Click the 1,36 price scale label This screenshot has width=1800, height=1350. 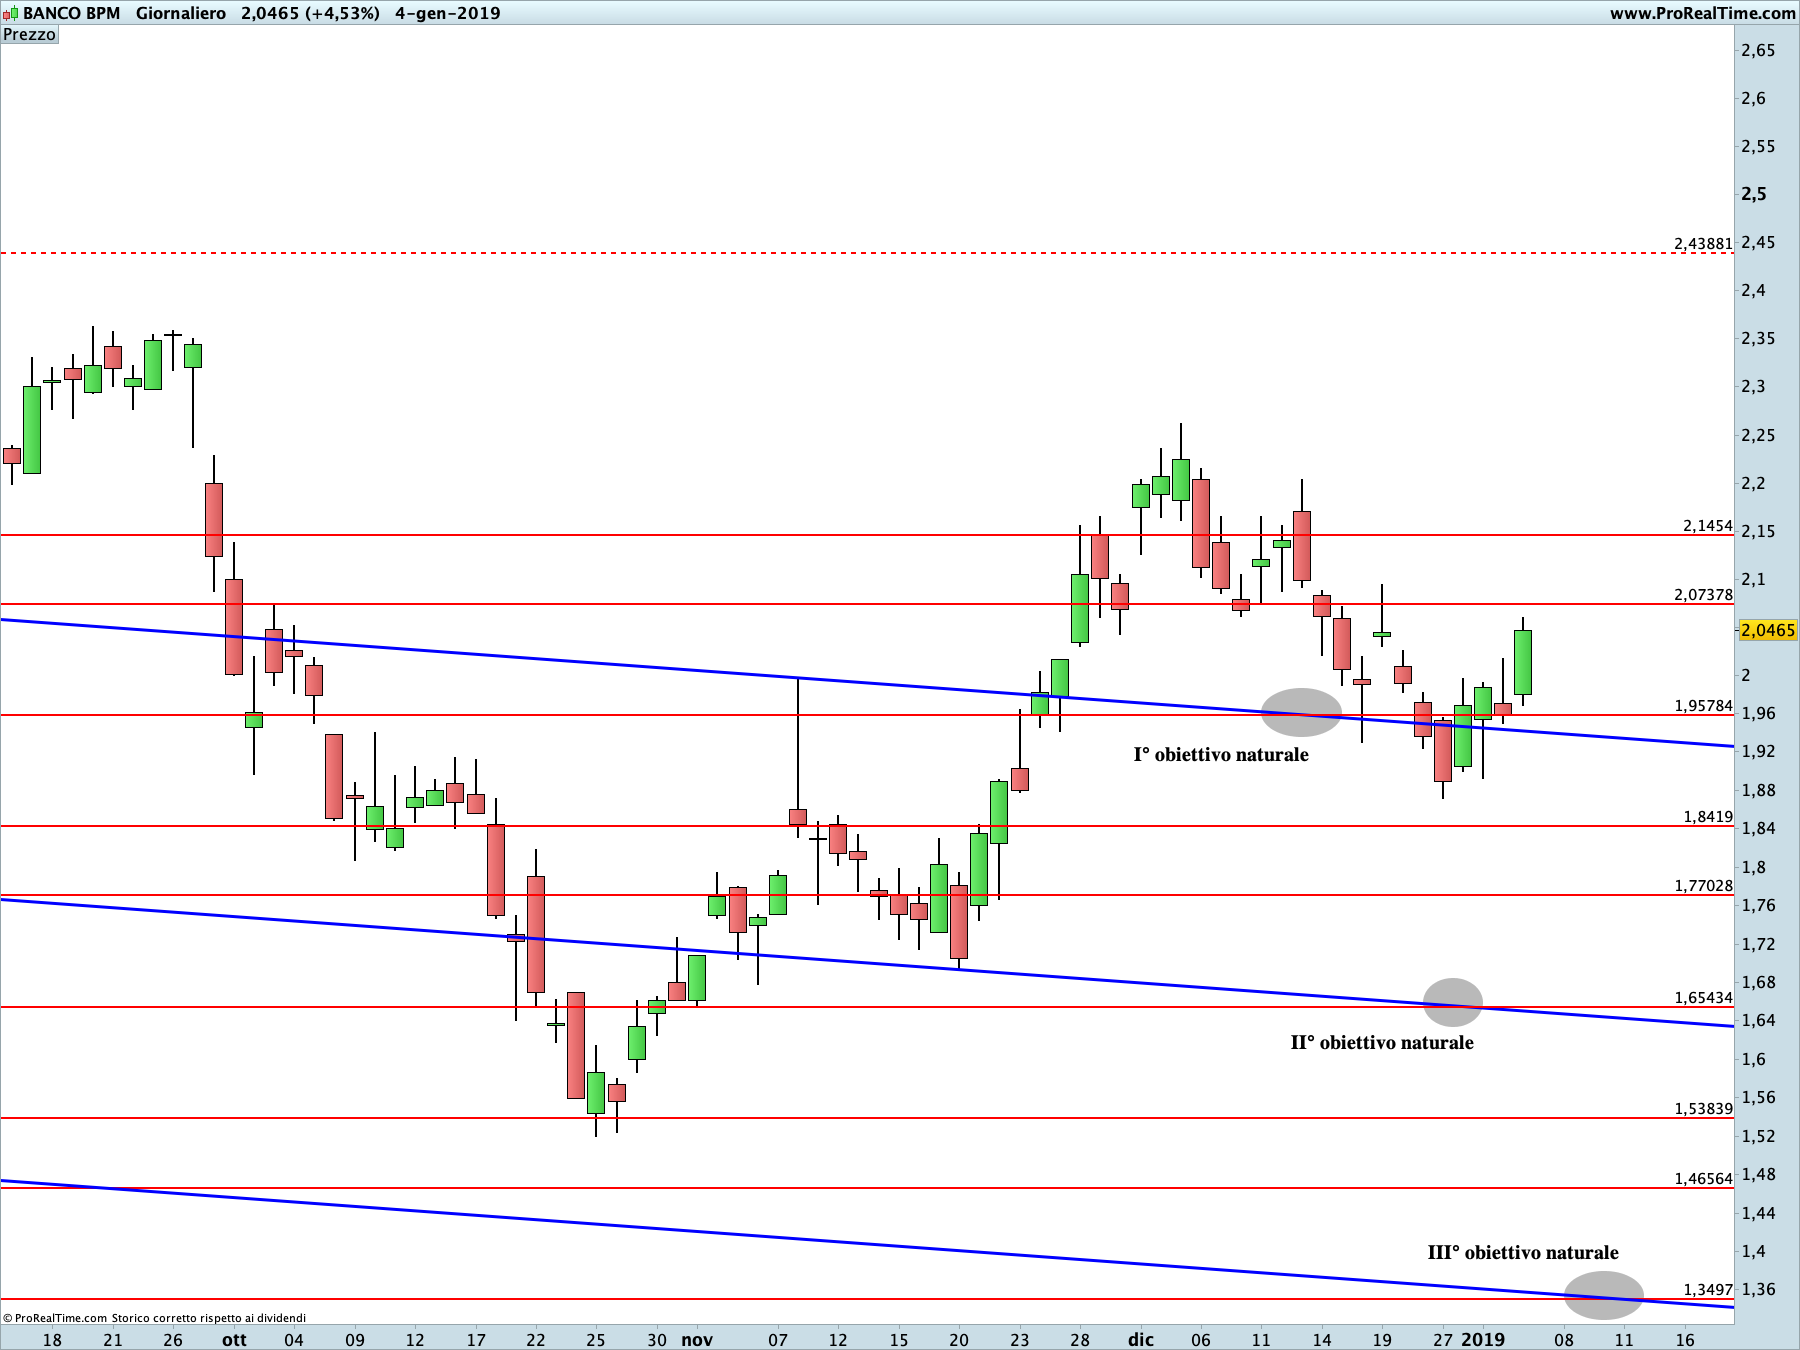point(1759,1289)
